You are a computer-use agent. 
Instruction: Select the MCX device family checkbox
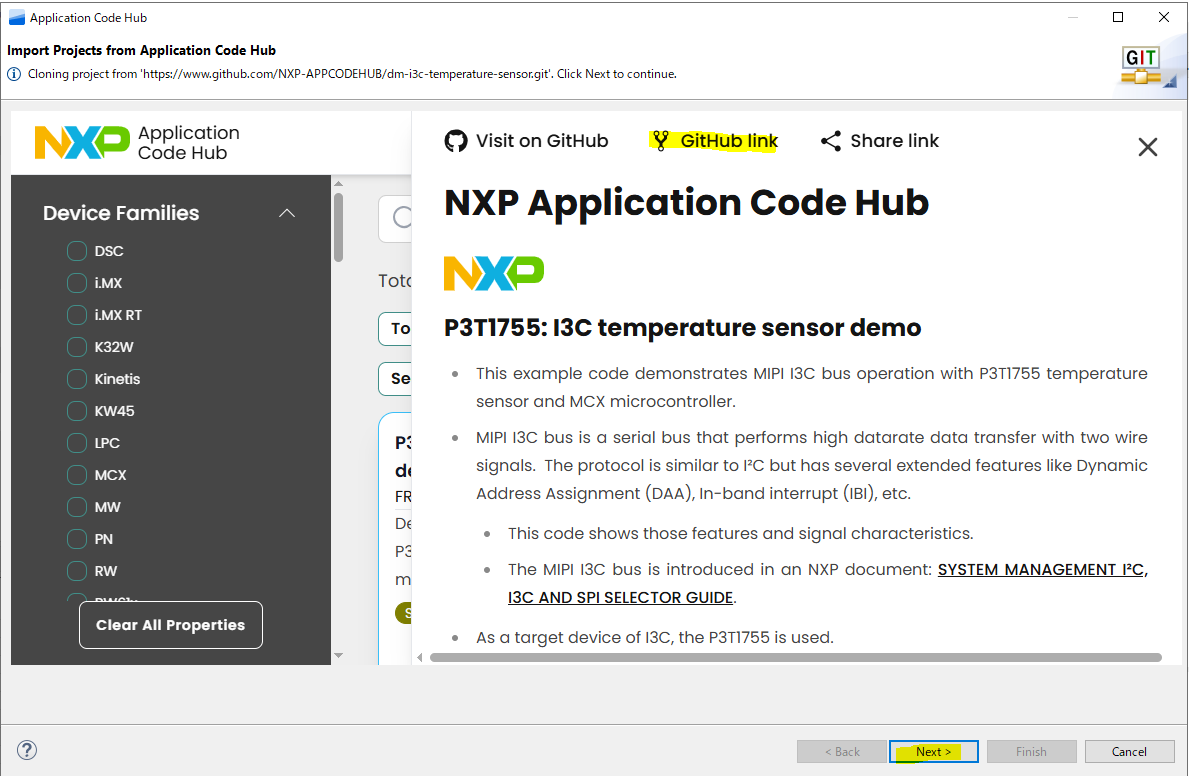[77, 475]
